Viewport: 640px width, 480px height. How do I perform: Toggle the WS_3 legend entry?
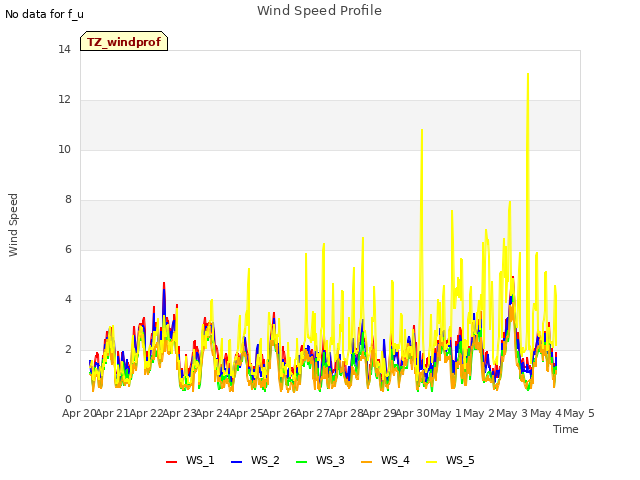click(x=320, y=460)
